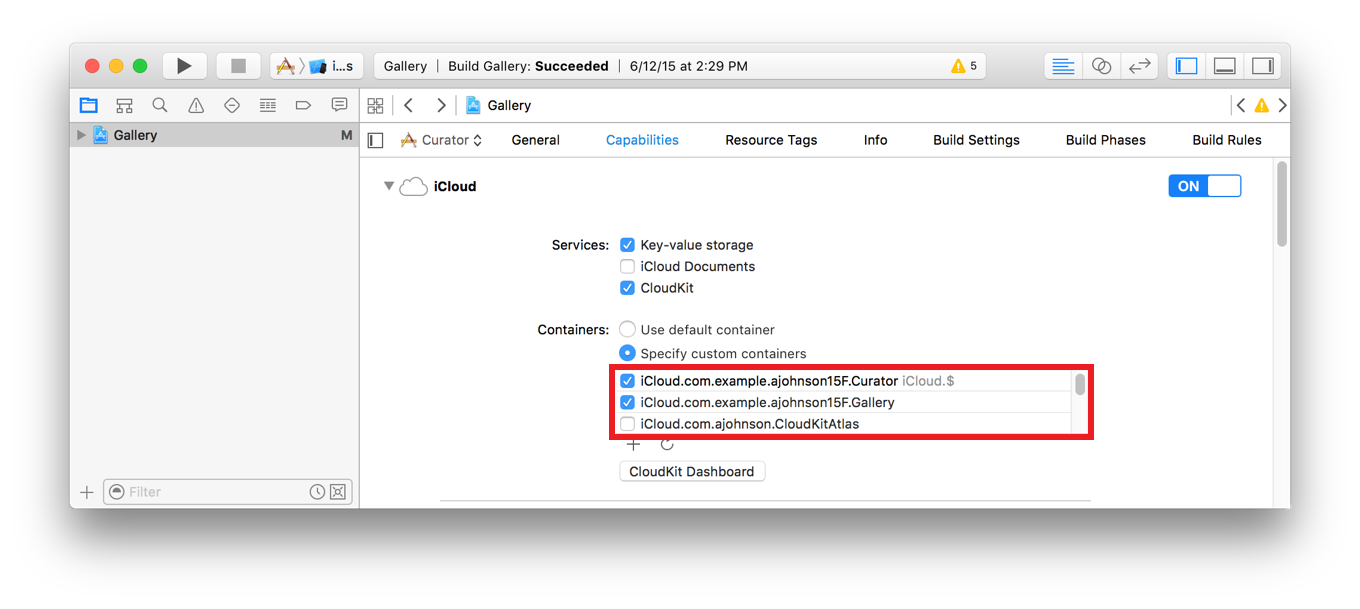The width and height of the screenshot is (1360, 609).
Task: Switch to the Assistant editor
Action: point(1101,66)
